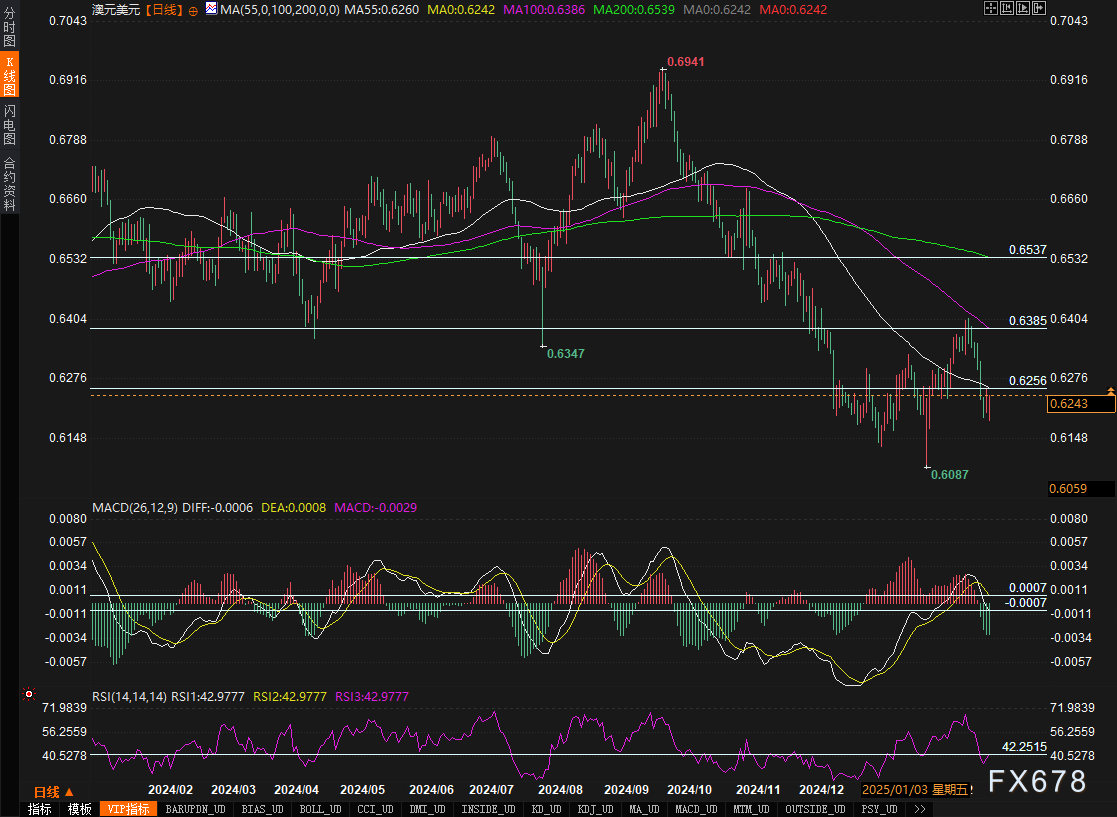Click the orange circled-plus icon near 日线
Image resolution: width=1117 pixels, height=817 pixels.
pyautogui.click(x=193, y=11)
